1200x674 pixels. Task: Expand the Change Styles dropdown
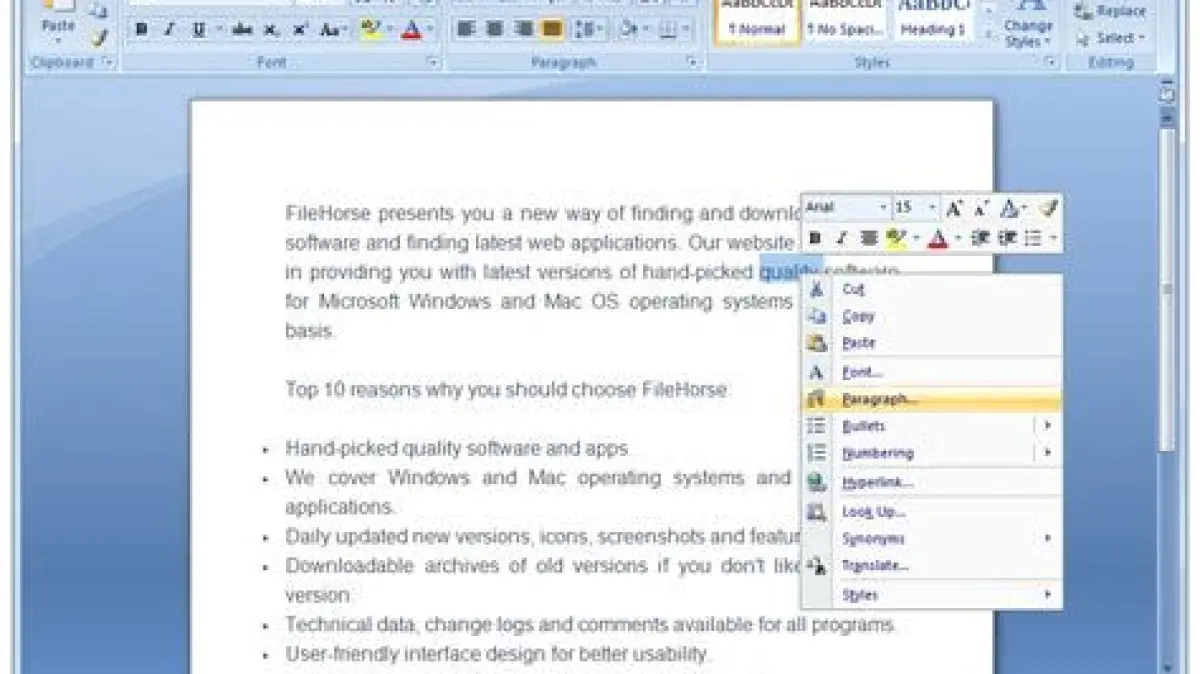(1028, 35)
